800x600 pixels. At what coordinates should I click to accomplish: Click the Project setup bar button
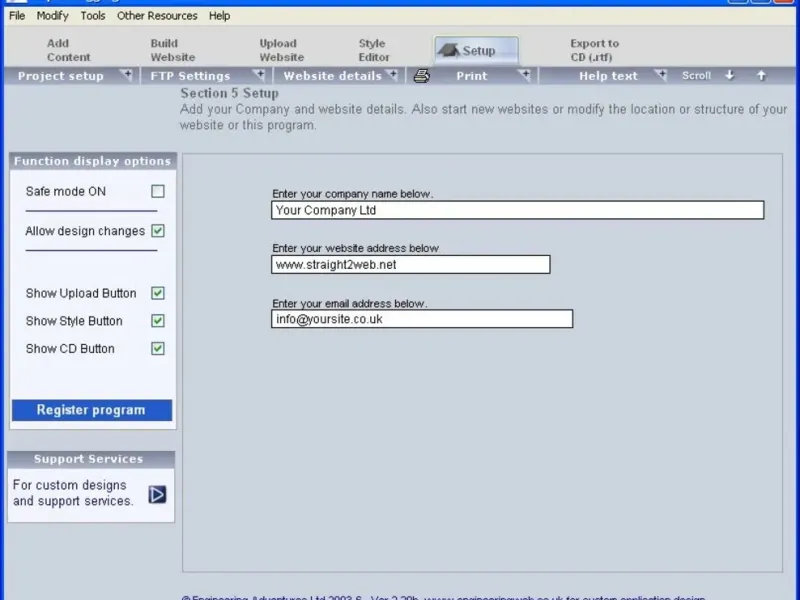pos(61,76)
